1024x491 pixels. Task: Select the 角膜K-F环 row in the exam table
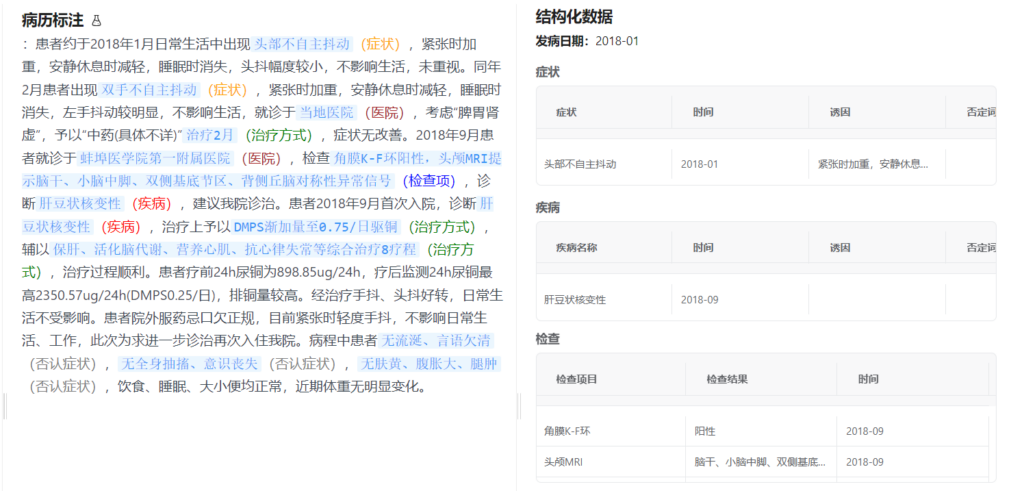point(567,431)
